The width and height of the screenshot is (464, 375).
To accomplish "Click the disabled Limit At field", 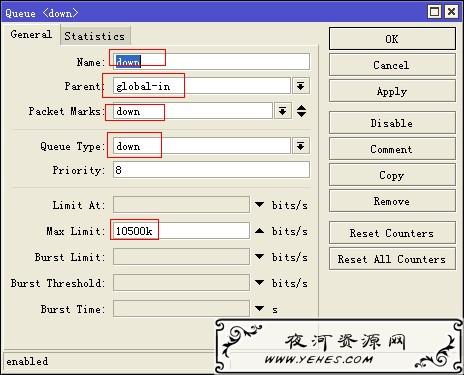I will coord(181,204).
